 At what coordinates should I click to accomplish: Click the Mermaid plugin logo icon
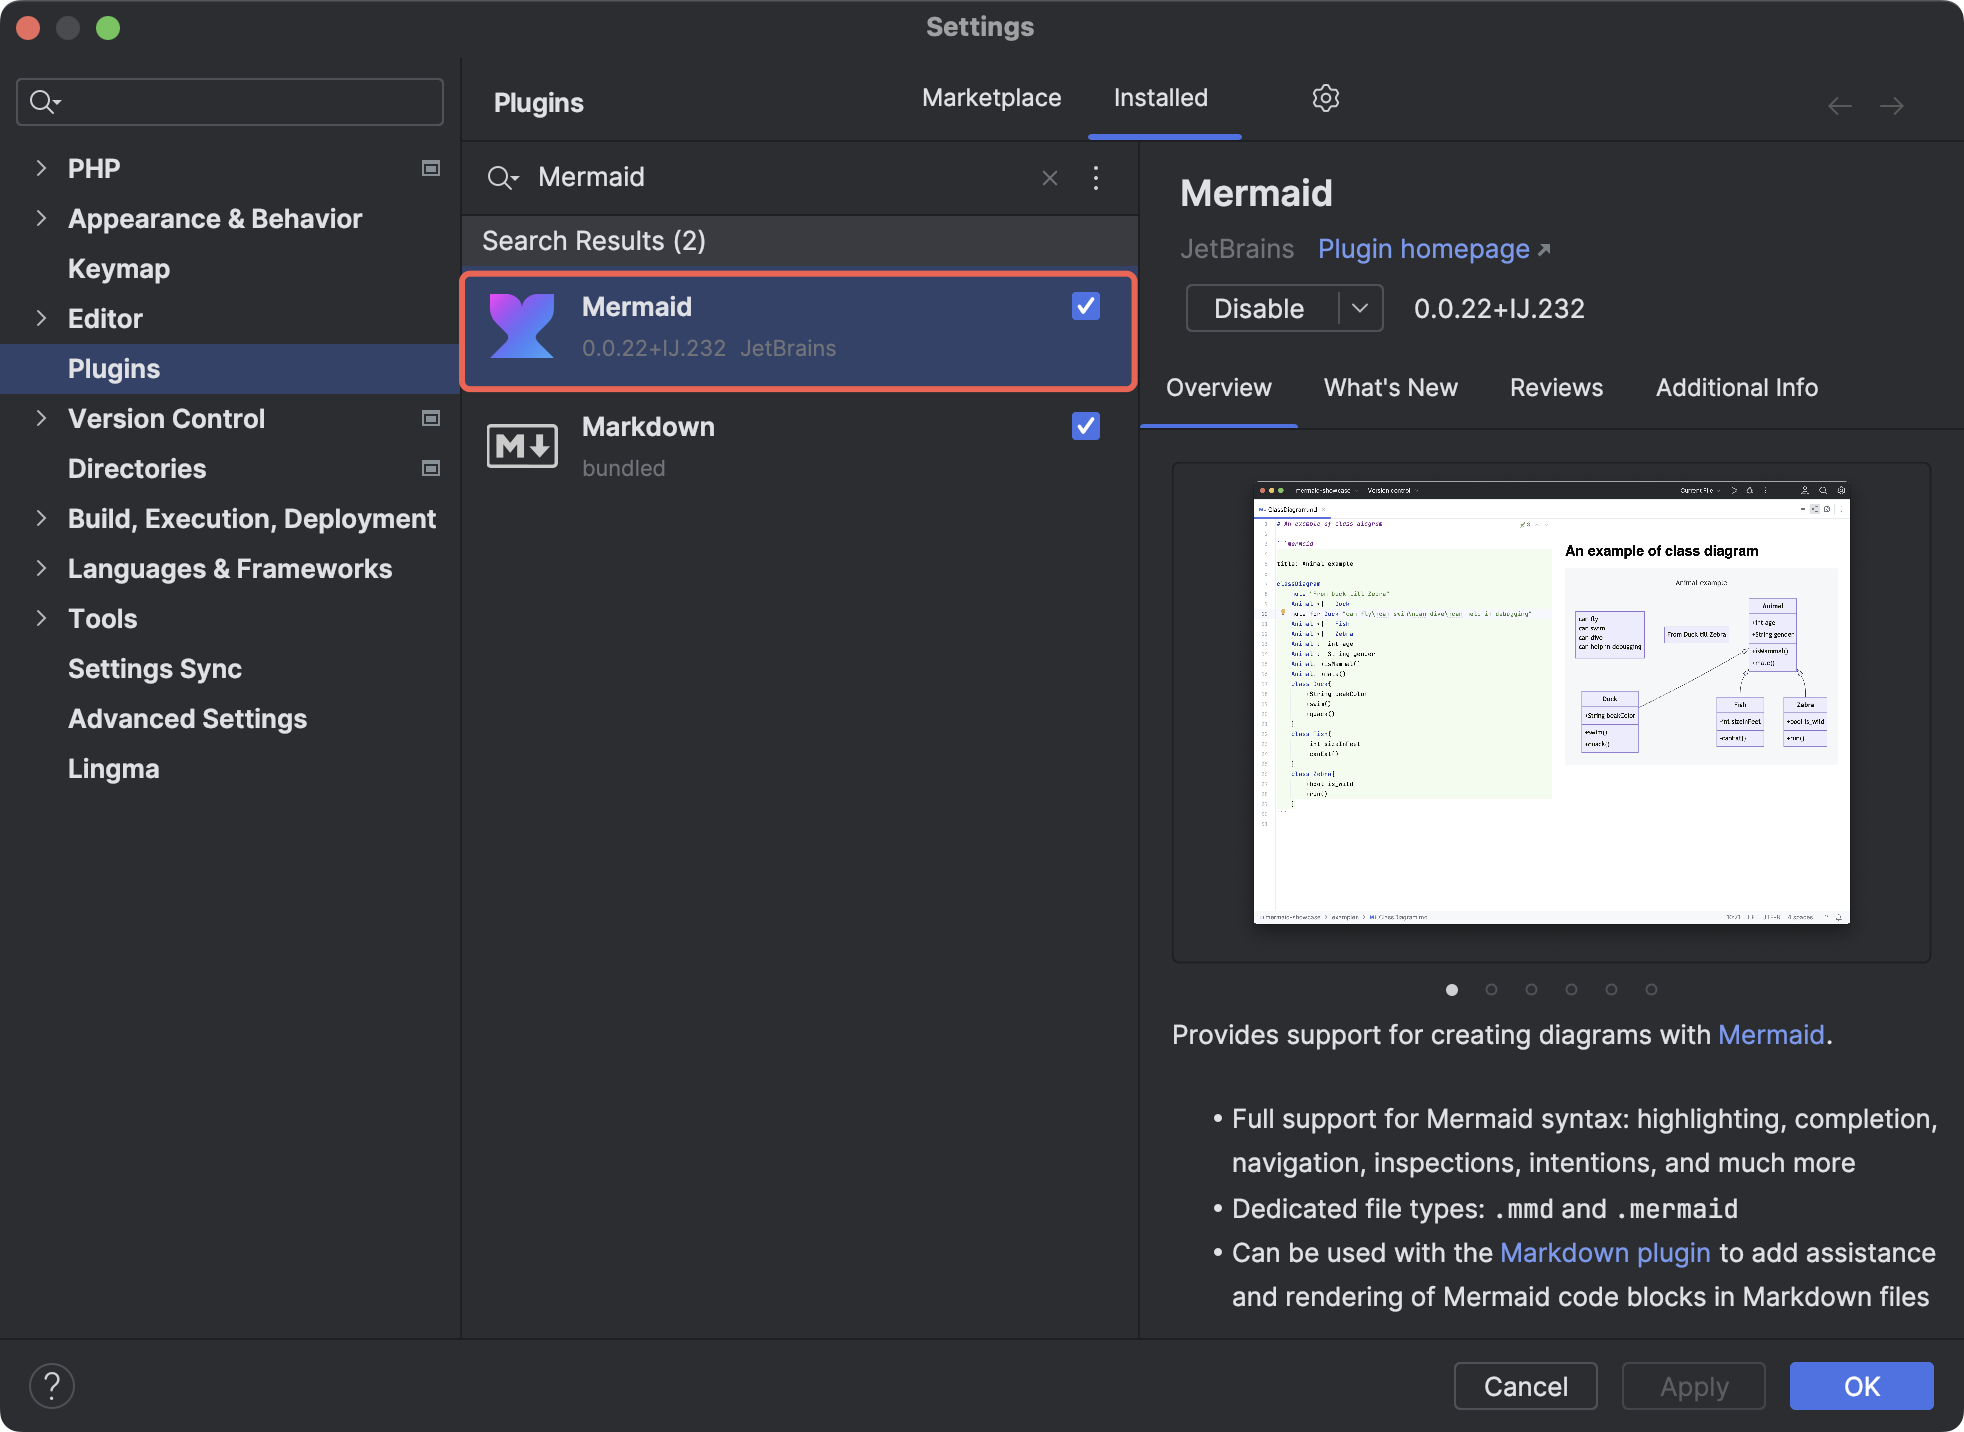[x=522, y=326]
